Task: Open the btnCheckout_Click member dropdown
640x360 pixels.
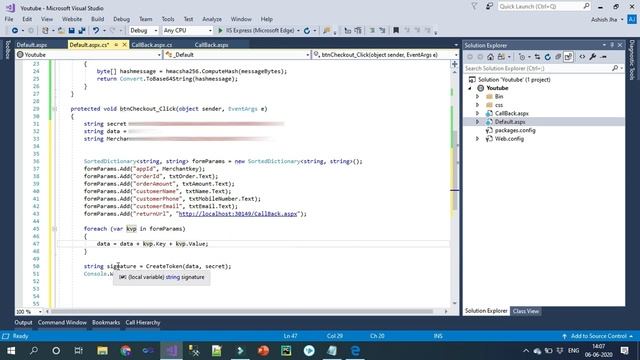Action: [x=456, y=55]
